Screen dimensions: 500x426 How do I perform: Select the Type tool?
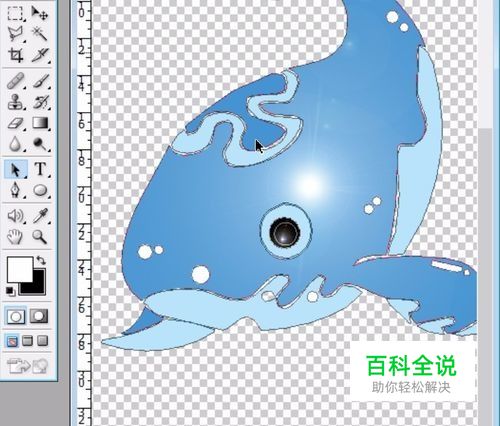point(40,169)
